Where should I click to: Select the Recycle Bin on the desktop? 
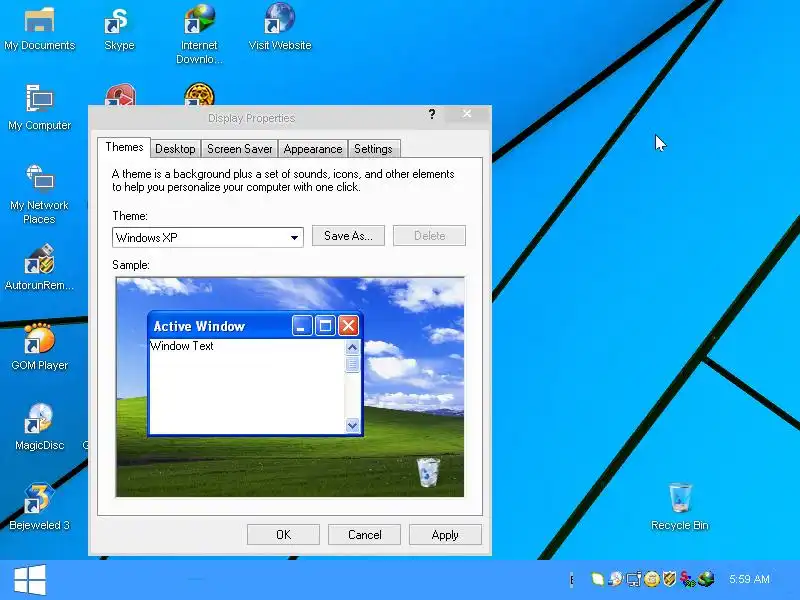click(x=680, y=507)
